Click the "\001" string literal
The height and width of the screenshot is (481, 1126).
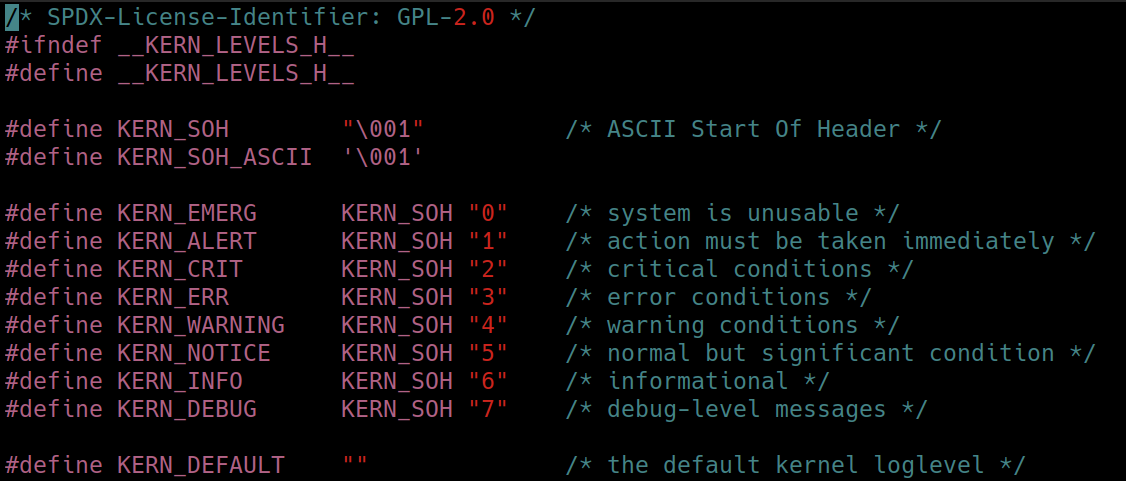click(383, 130)
